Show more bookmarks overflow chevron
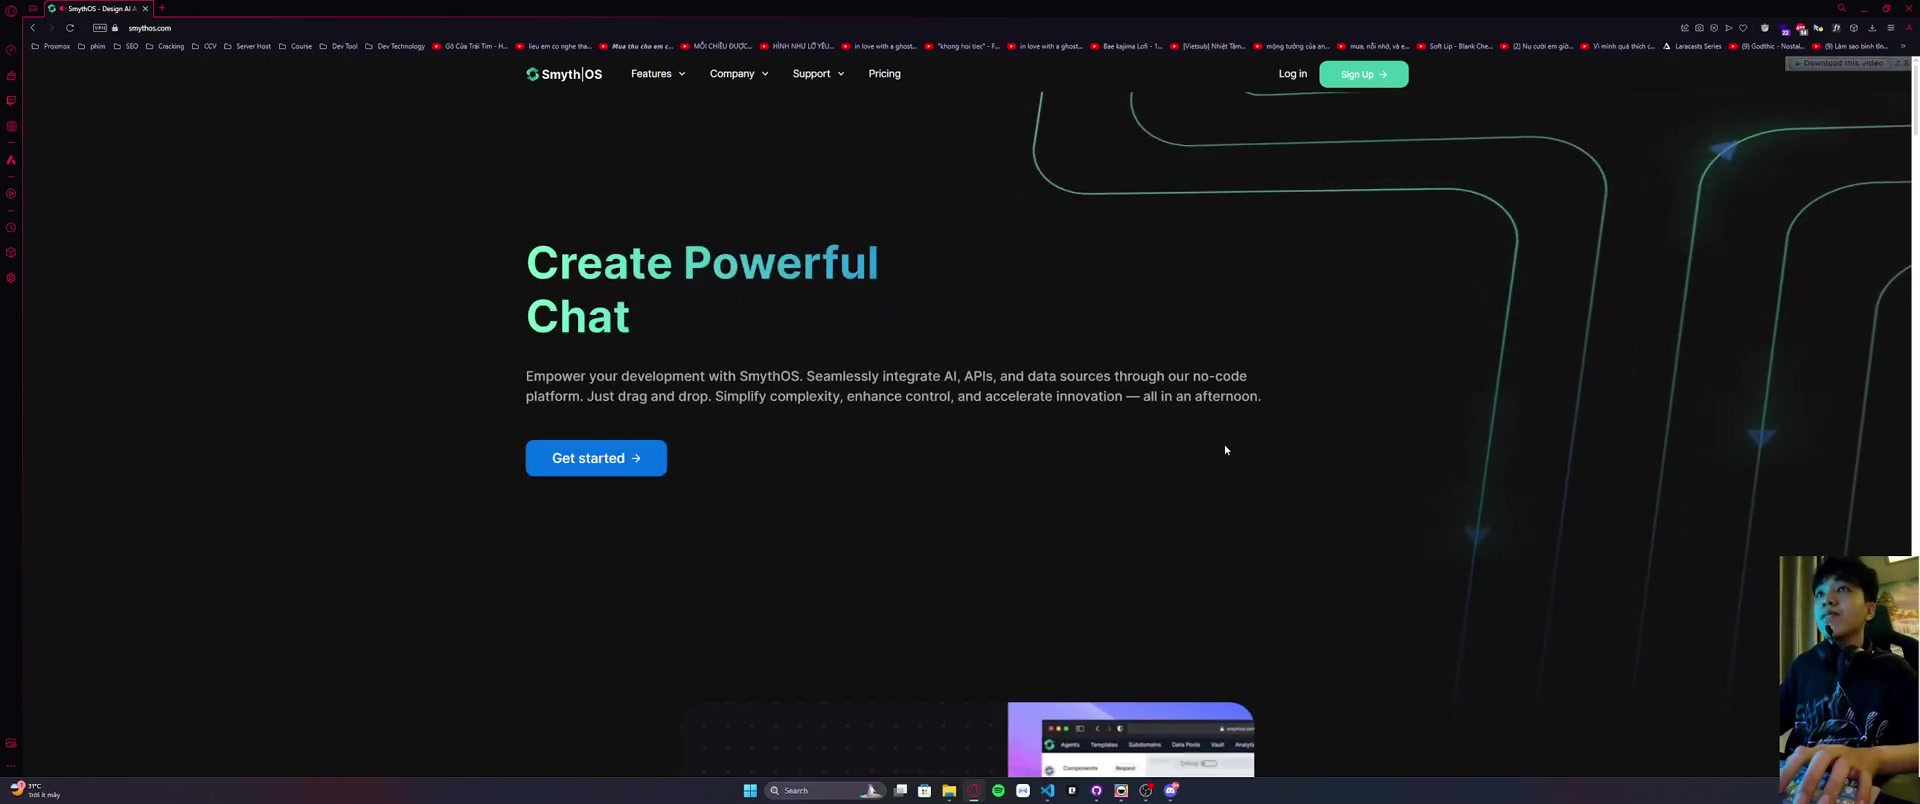 coord(1903,46)
